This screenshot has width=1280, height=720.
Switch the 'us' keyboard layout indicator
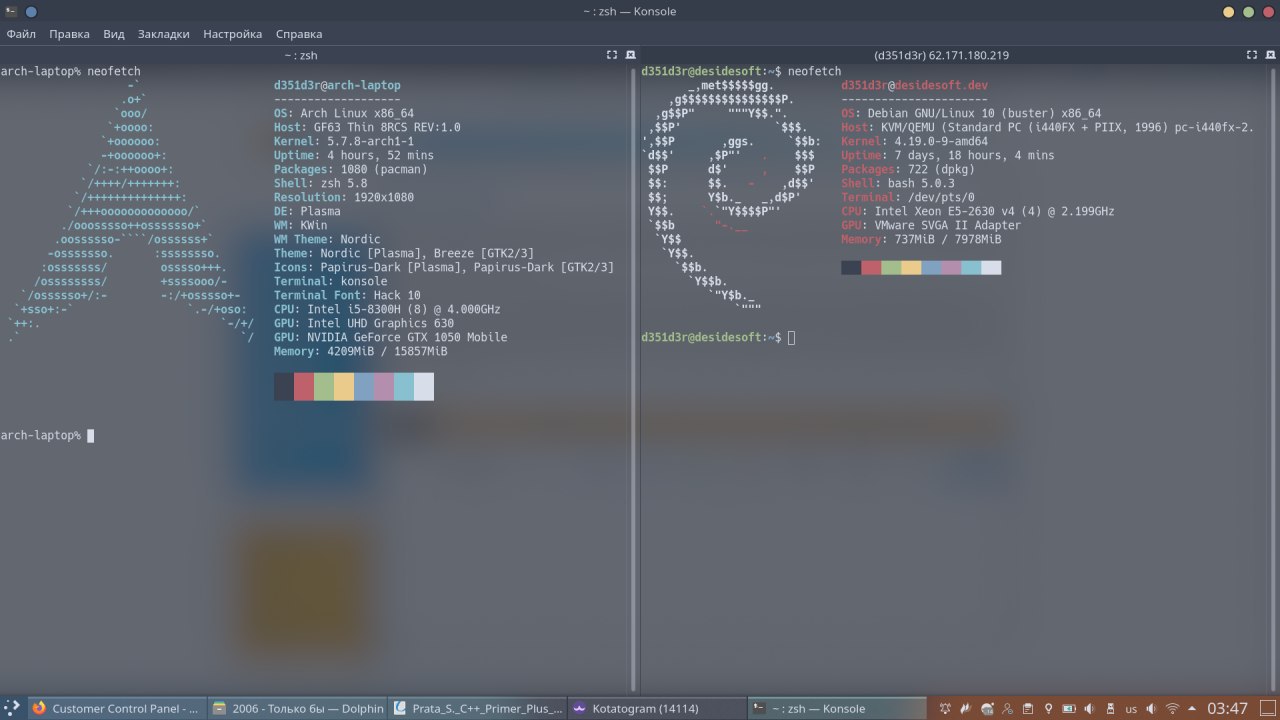(x=1131, y=708)
